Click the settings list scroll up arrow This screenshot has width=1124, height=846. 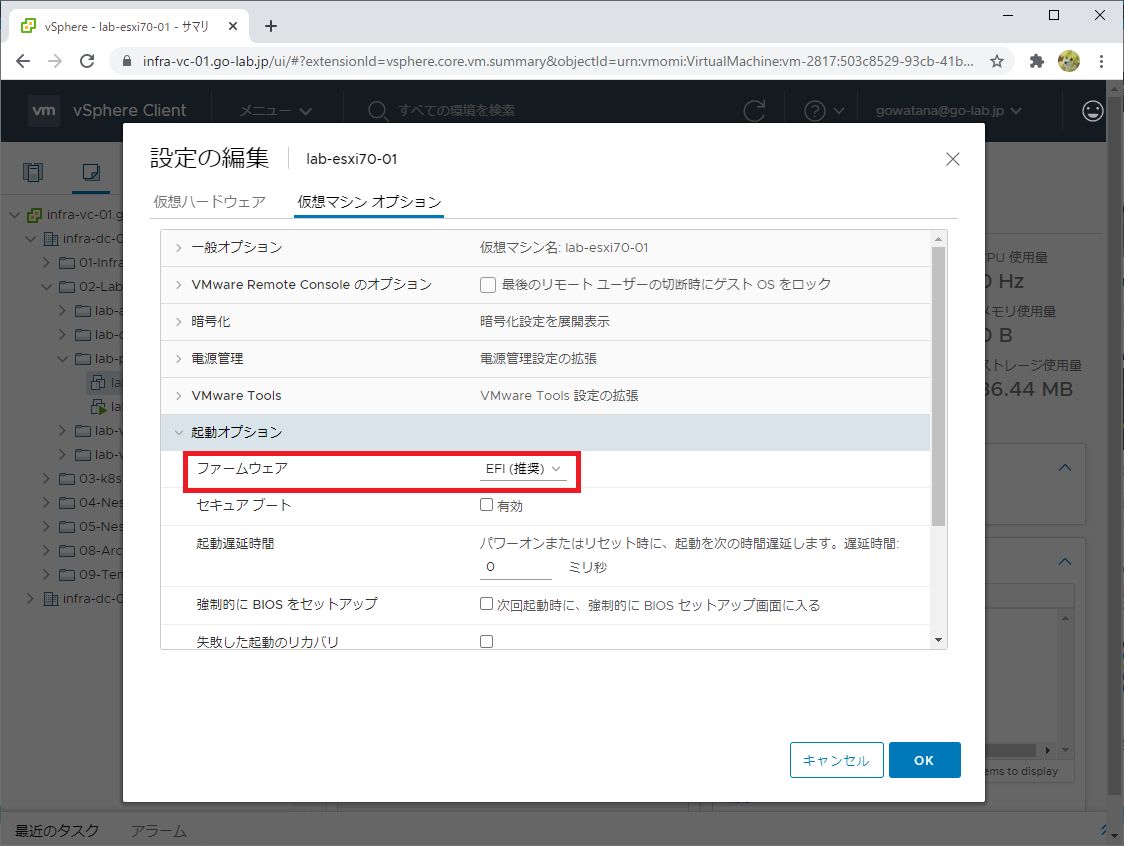[938, 238]
